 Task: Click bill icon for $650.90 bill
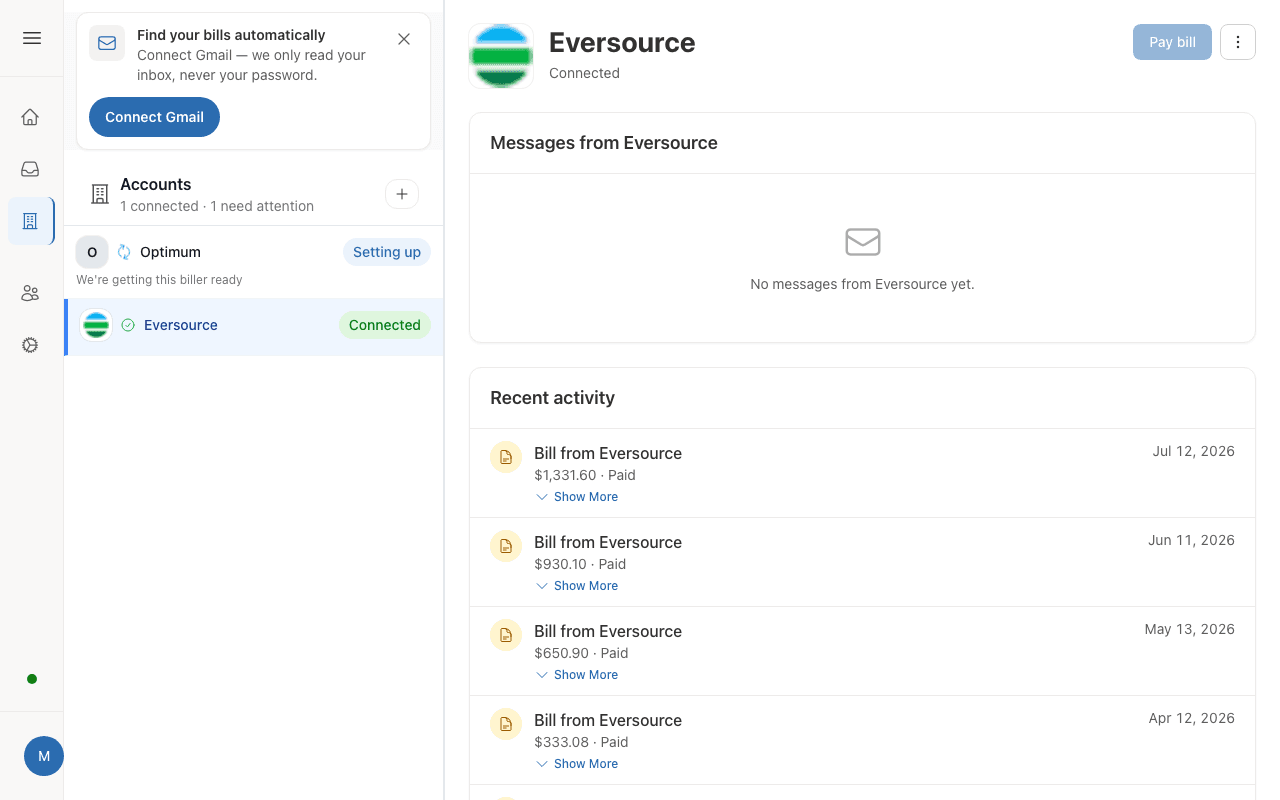[x=506, y=635]
